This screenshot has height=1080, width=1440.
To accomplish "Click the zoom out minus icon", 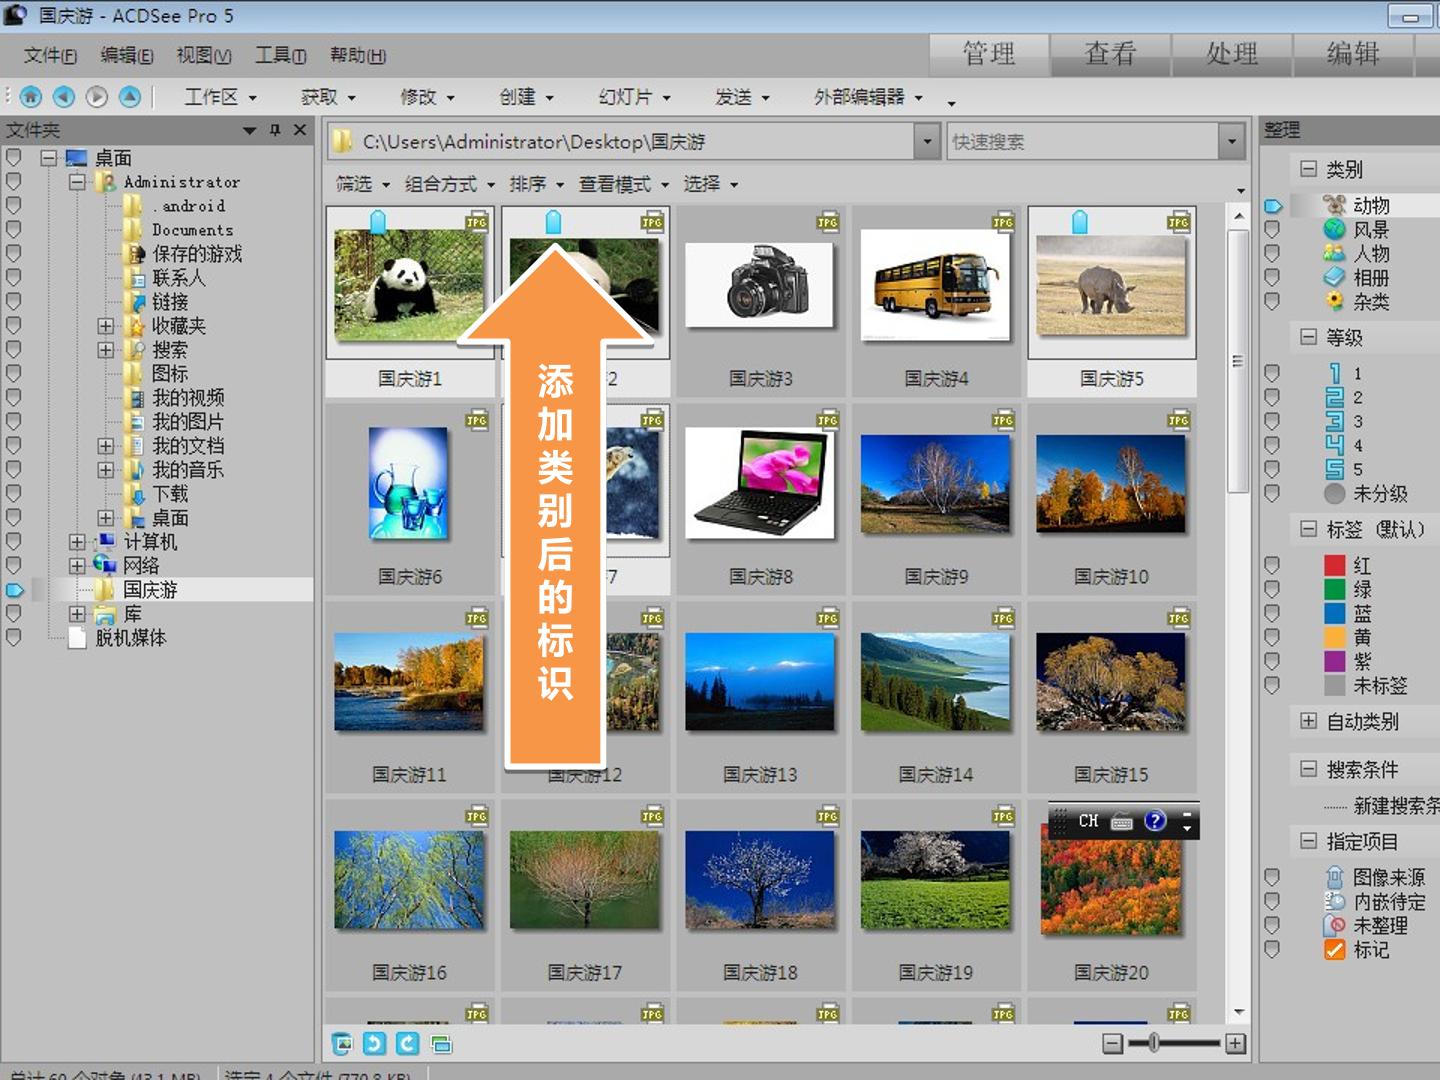I will point(1112,1044).
